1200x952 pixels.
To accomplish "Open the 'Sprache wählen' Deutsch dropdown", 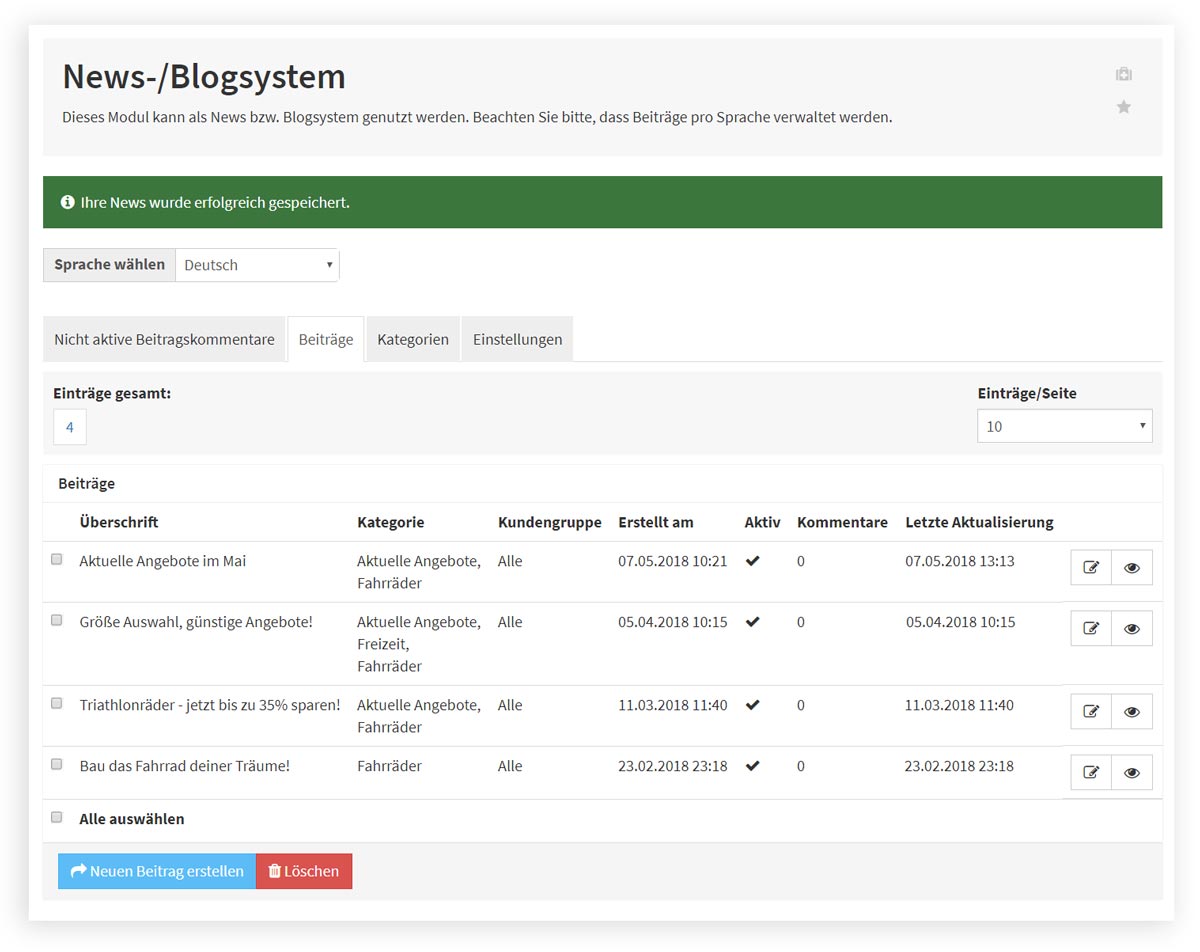I will 257,265.
